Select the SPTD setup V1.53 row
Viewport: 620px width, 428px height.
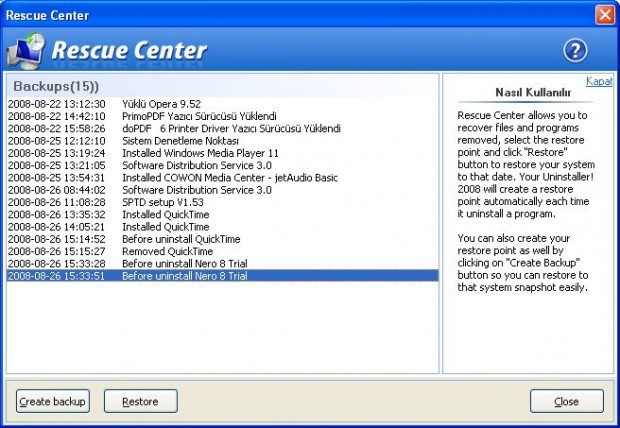223,202
